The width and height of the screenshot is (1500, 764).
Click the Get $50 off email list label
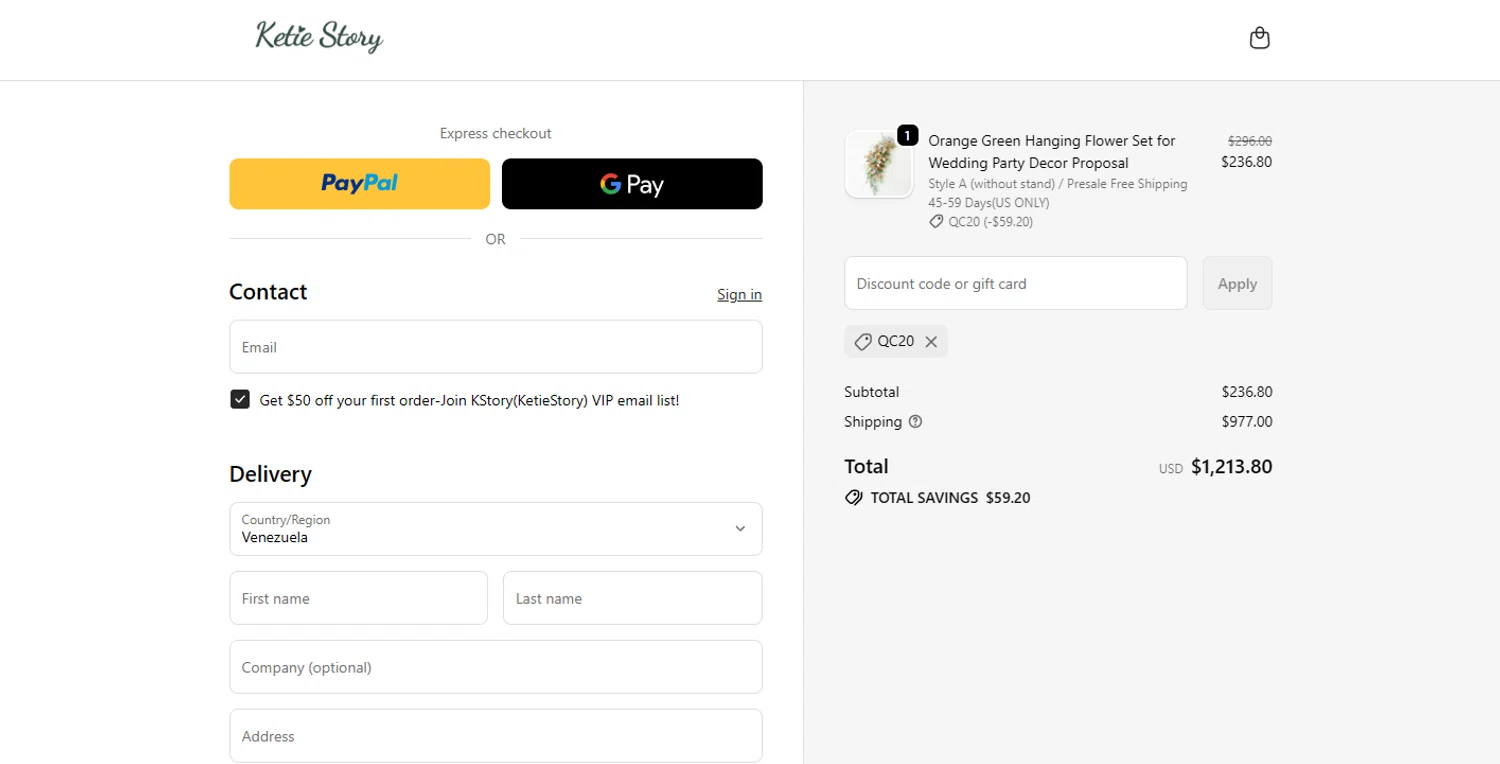(x=469, y=400)
